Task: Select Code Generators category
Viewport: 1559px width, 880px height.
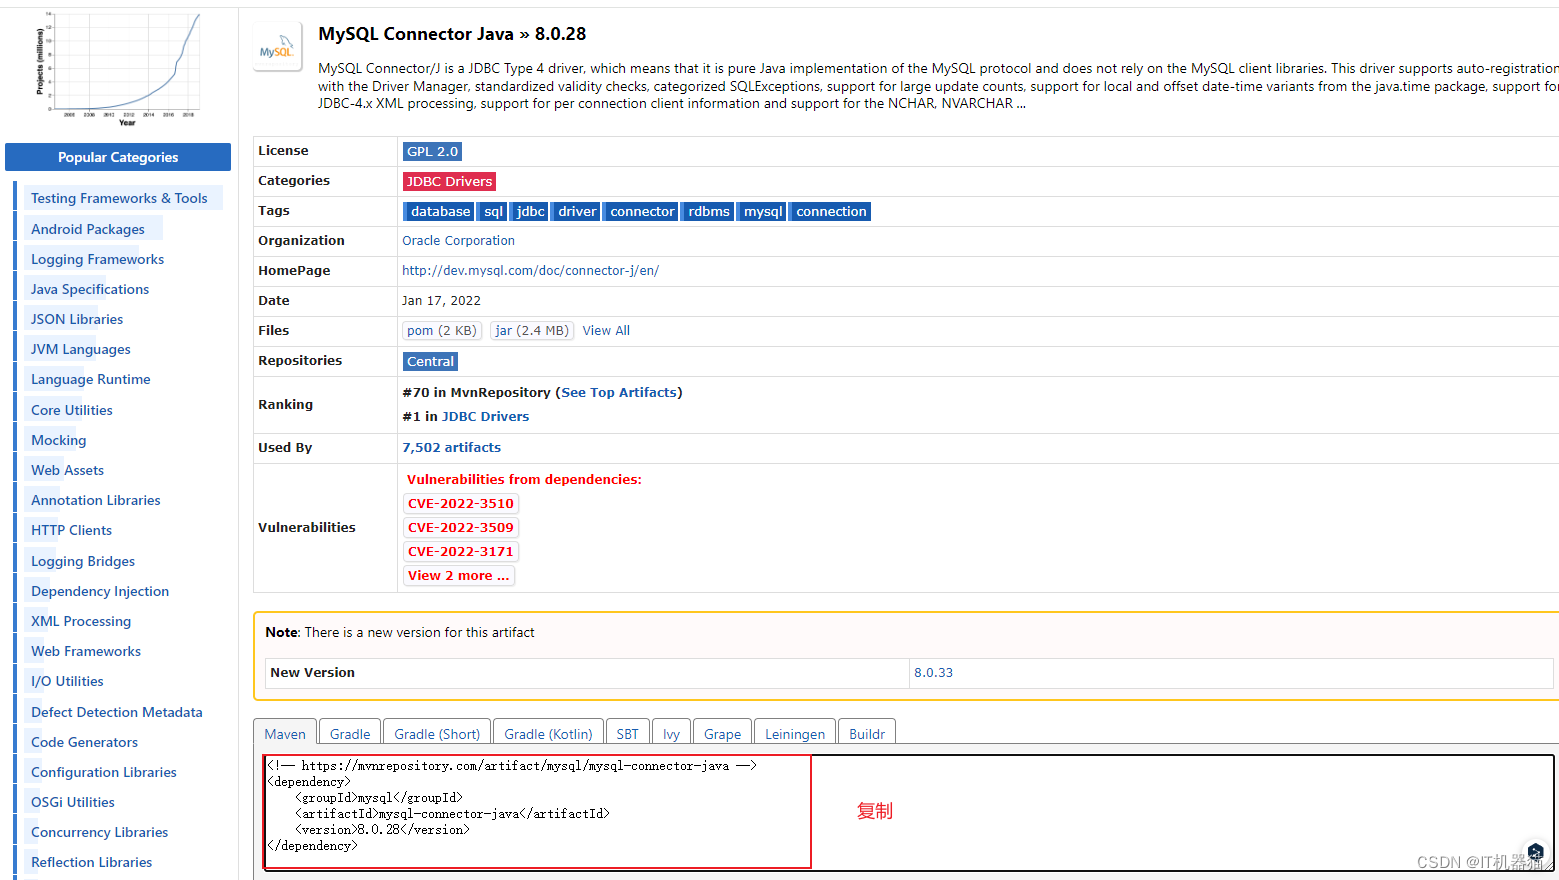Action: click(85, 742)
